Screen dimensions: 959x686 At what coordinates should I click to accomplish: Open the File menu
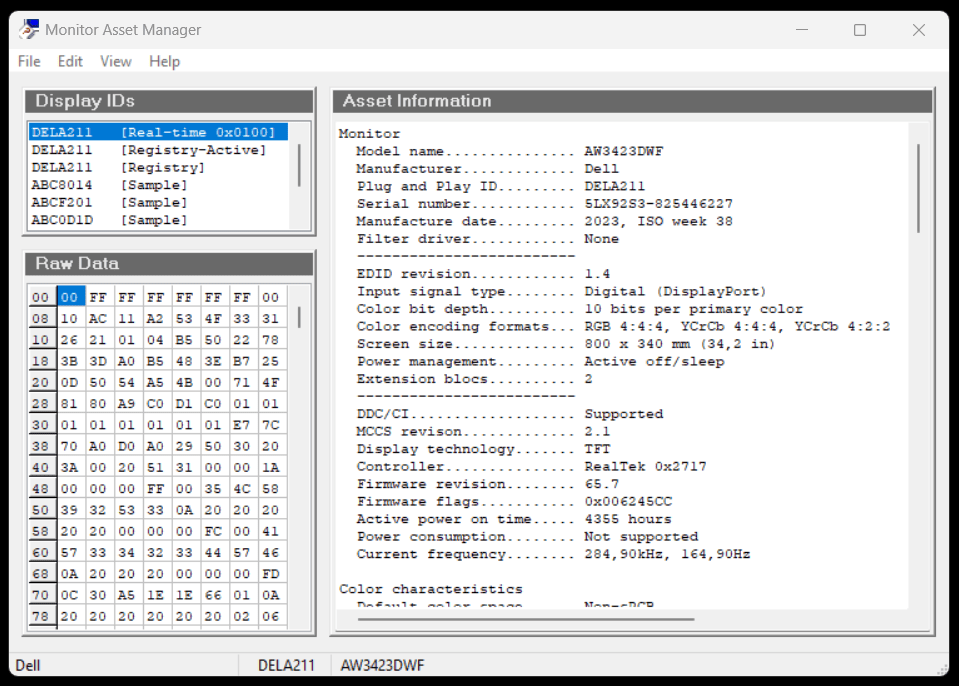[29, 61]
